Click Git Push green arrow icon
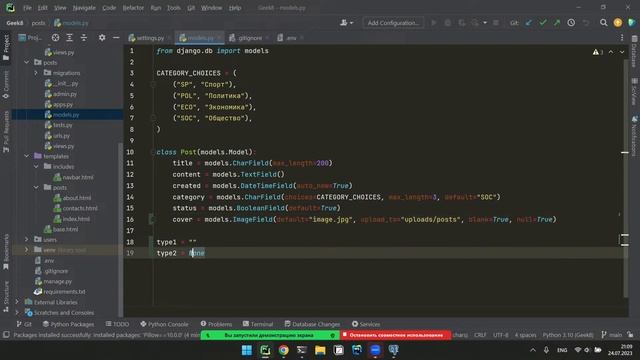640x360 pixels. pyautogui.click(x=557, y=23)
